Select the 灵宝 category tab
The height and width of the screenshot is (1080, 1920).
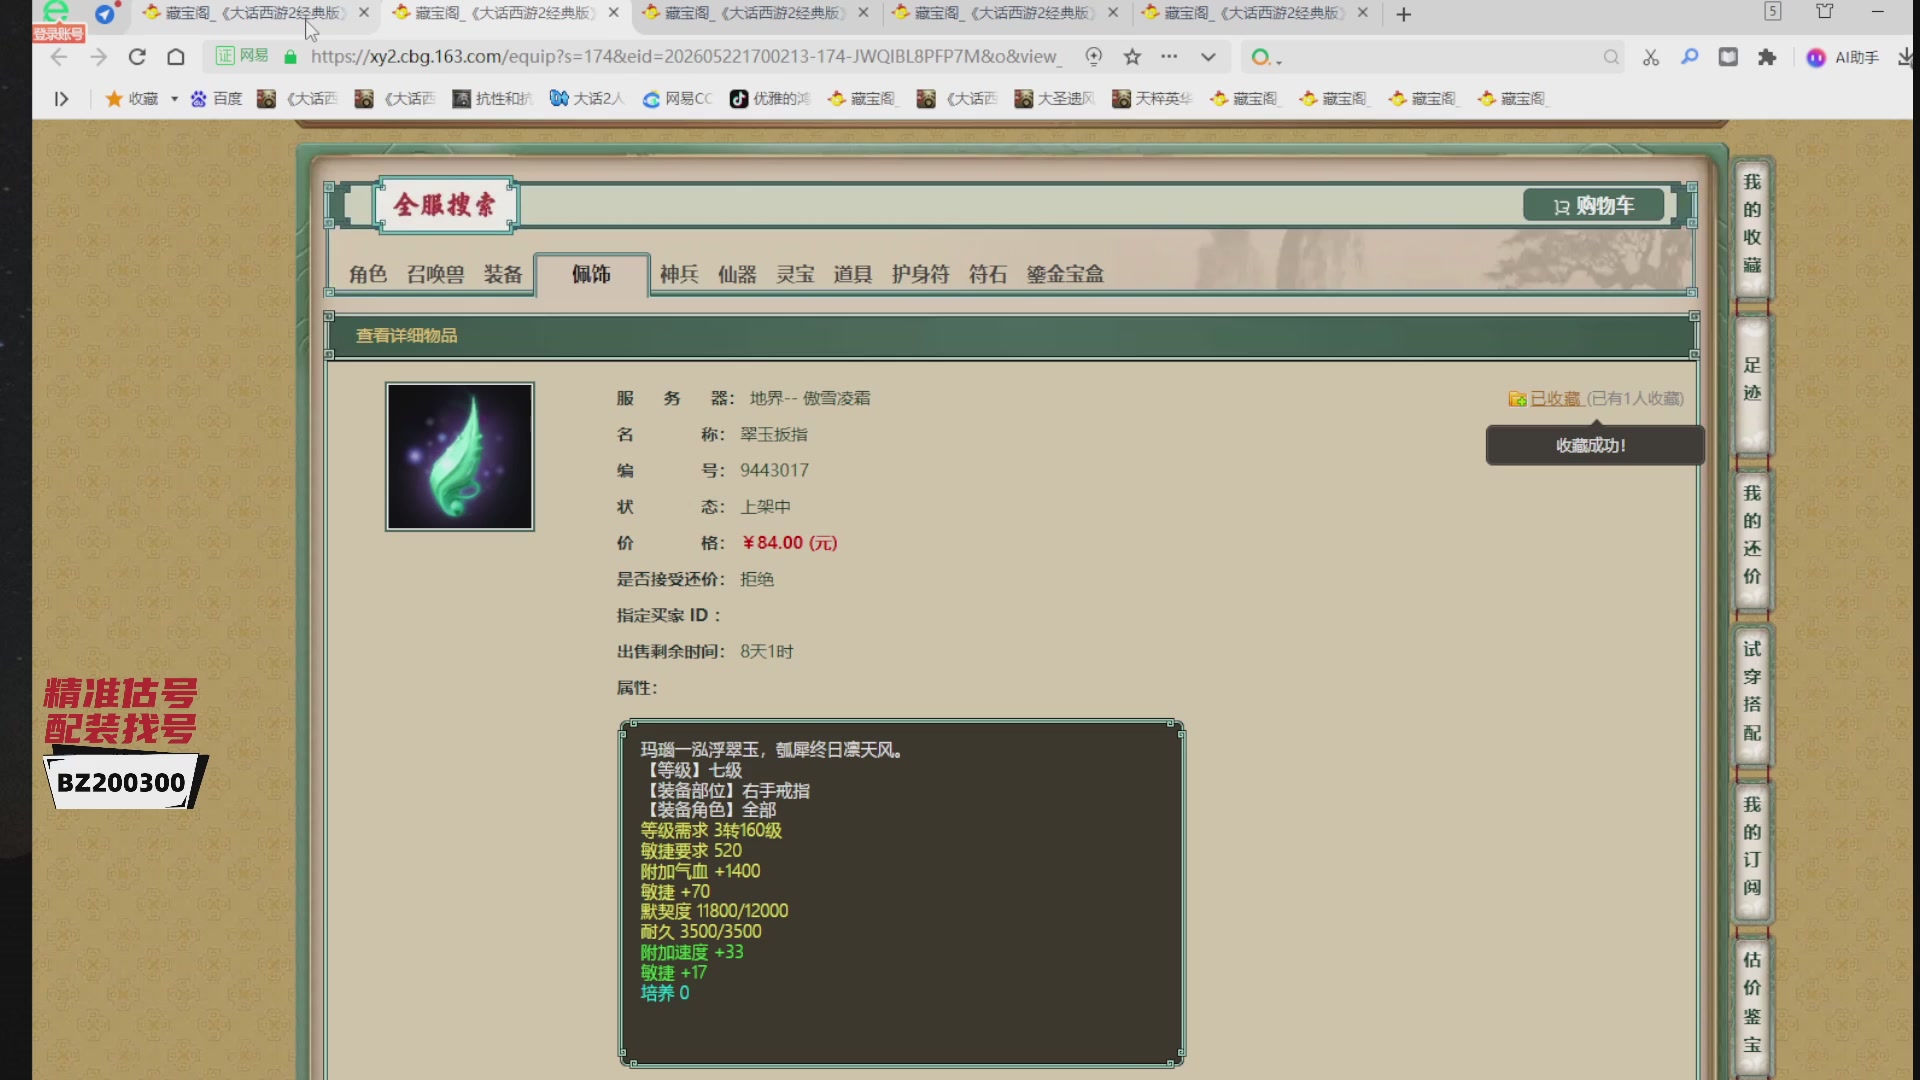[795, 274]
